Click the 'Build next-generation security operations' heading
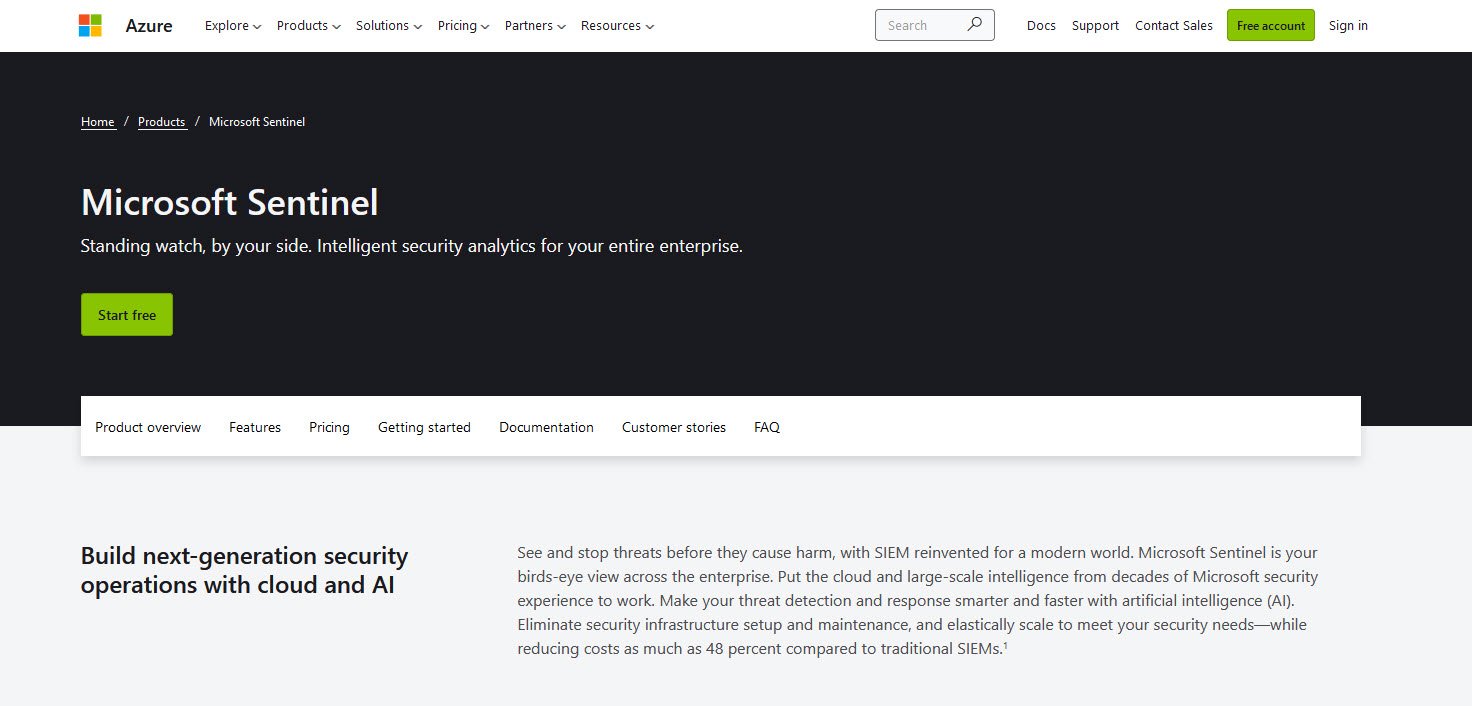 (245, 570)
